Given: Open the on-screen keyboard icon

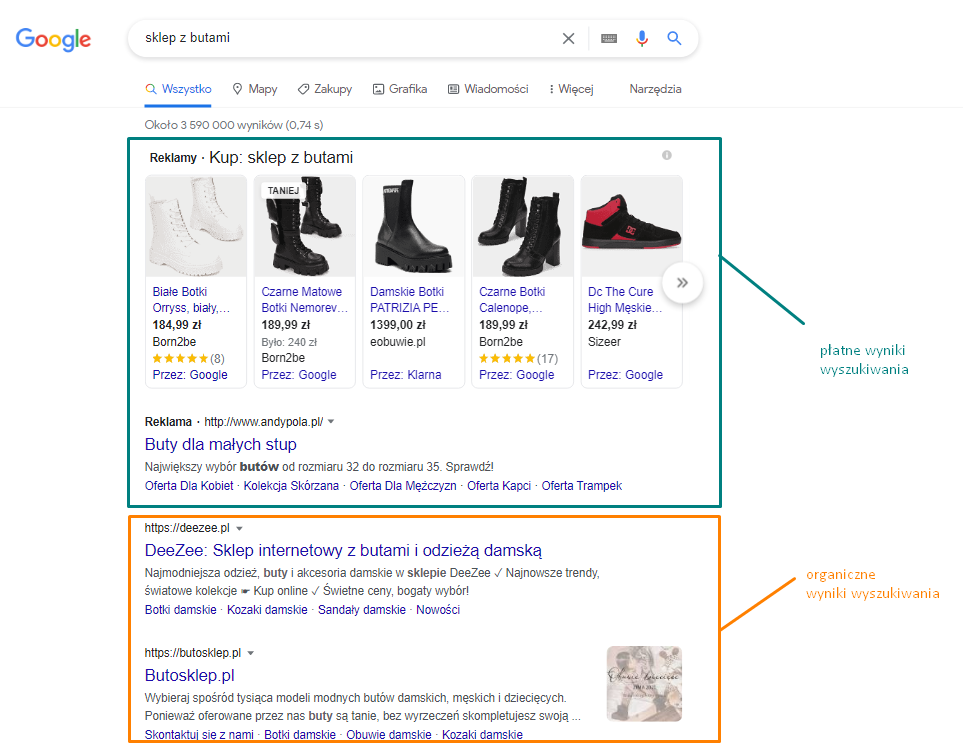Looking at the screenshot, I should point(609,39).
